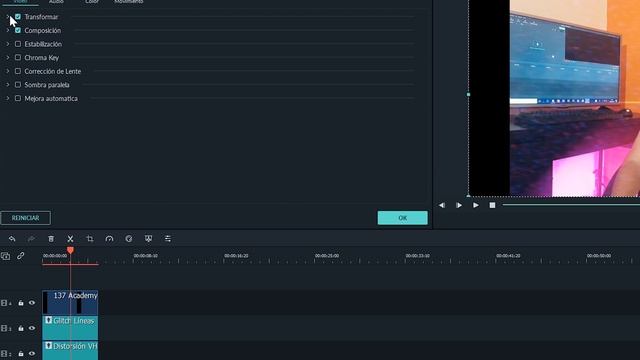Click the Corrección de Lente label
Screen dimensions: 640x360
53,71
